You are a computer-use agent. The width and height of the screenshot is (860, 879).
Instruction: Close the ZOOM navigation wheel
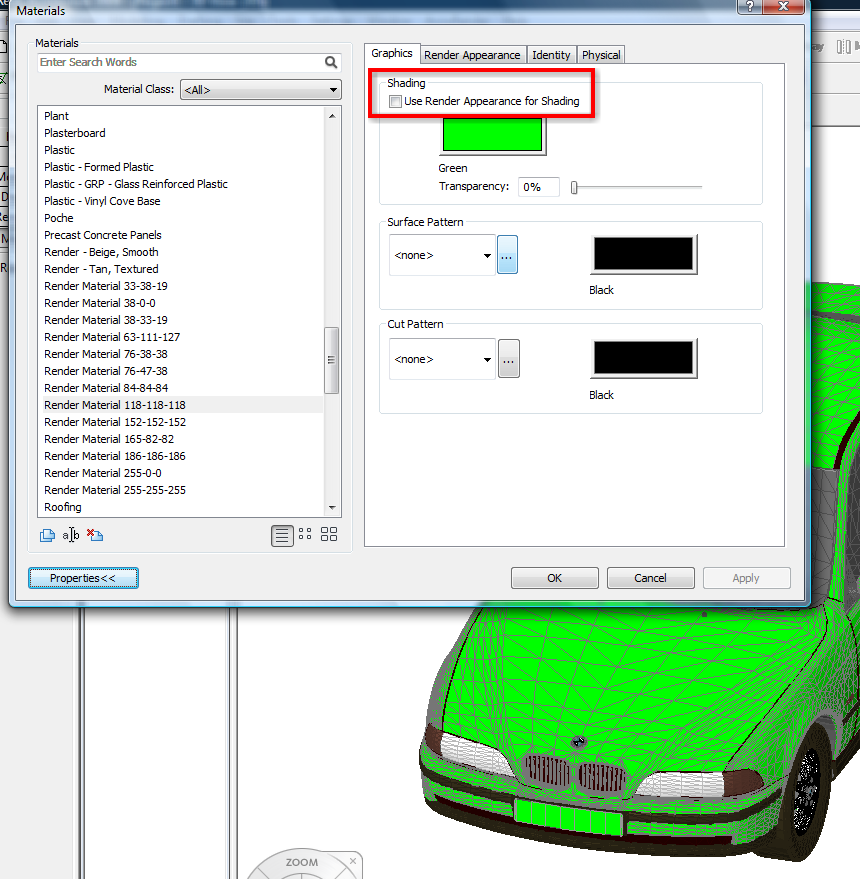pyautogui.click(x=353, y=861)
